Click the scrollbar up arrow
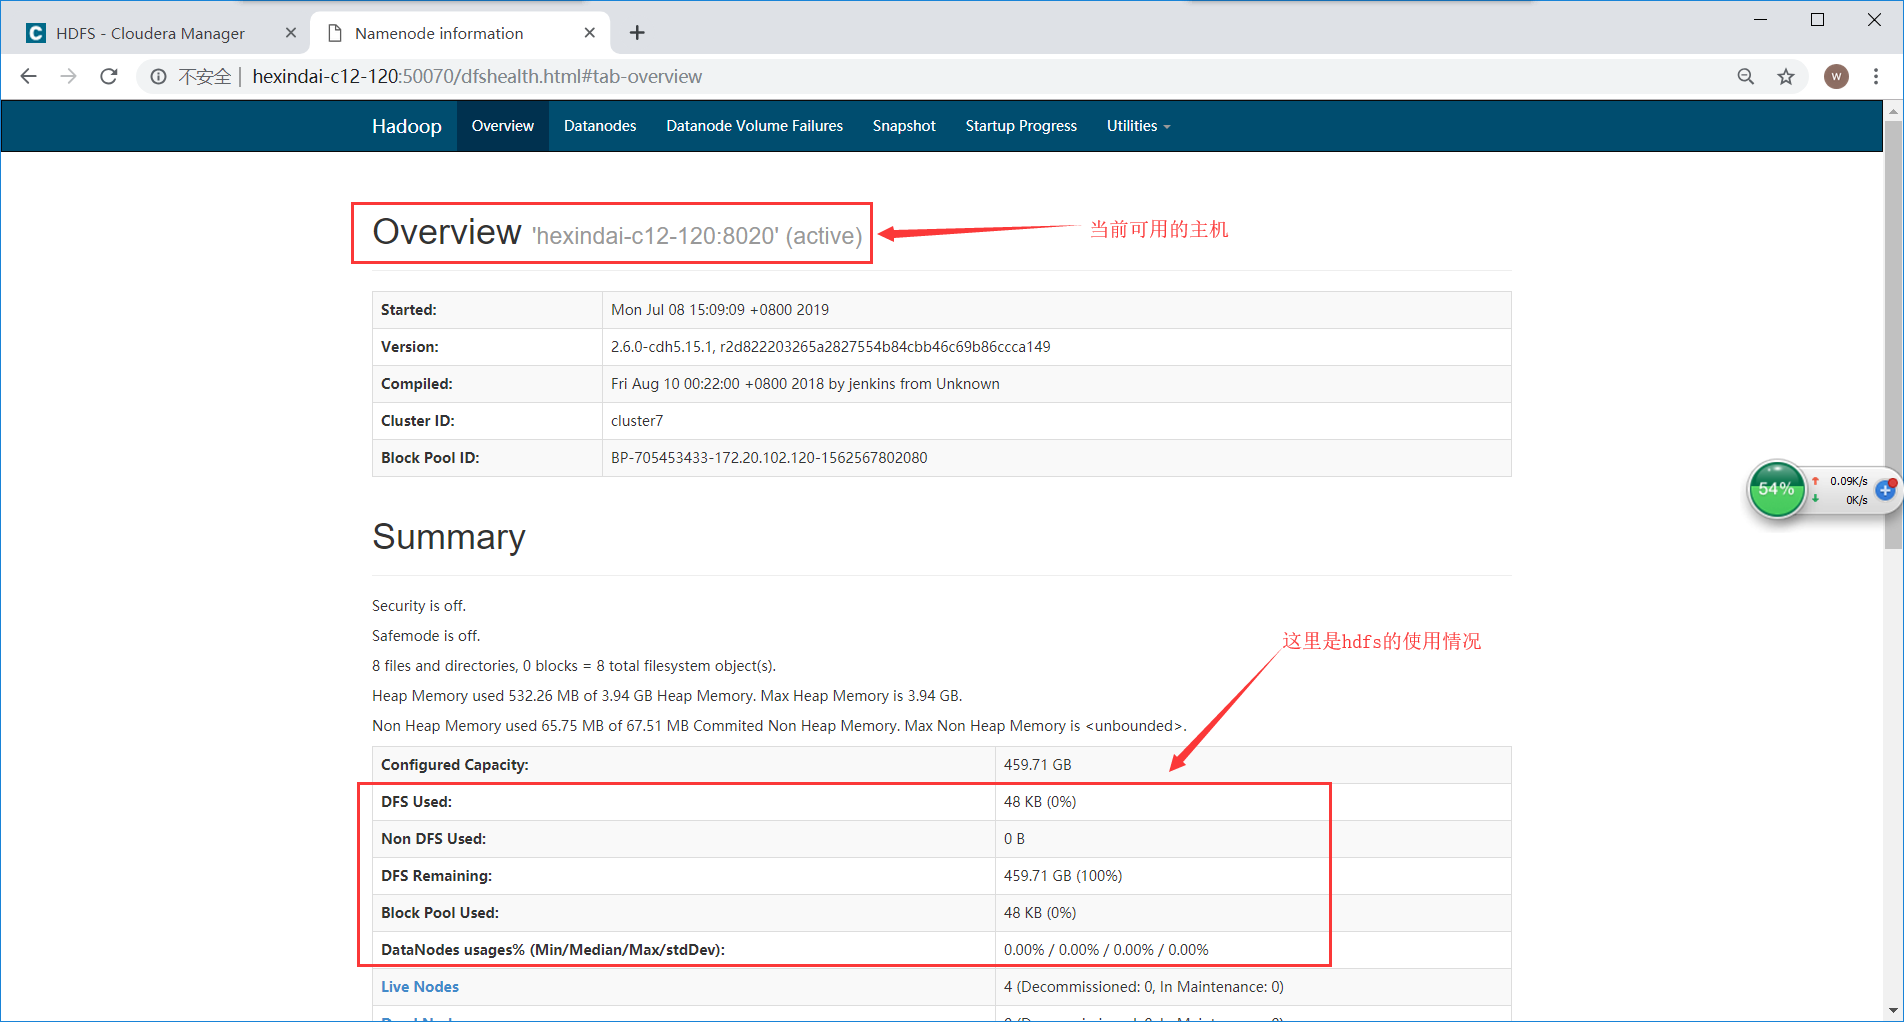Image resolution: width=1904 pixels, height=1022 pixels. coord(1893,111)
